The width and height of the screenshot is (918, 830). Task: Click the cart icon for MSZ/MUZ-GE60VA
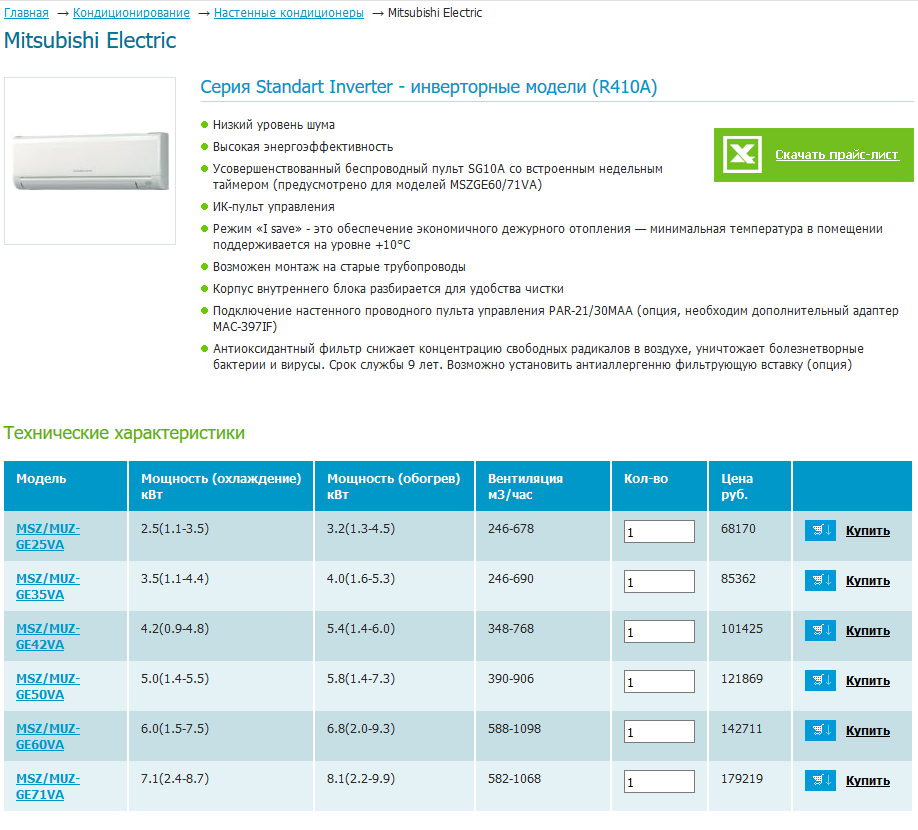(819, 730)
